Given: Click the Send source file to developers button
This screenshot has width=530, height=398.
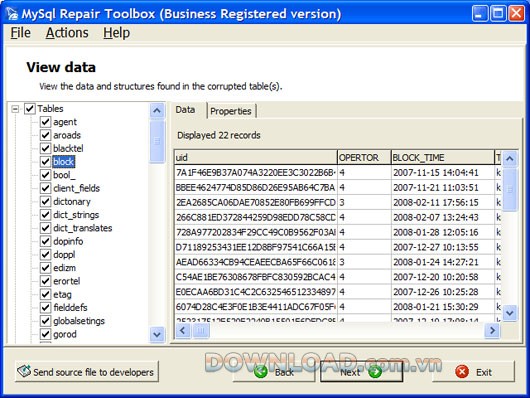Looking at the screenshot, I should coord(87,371).
